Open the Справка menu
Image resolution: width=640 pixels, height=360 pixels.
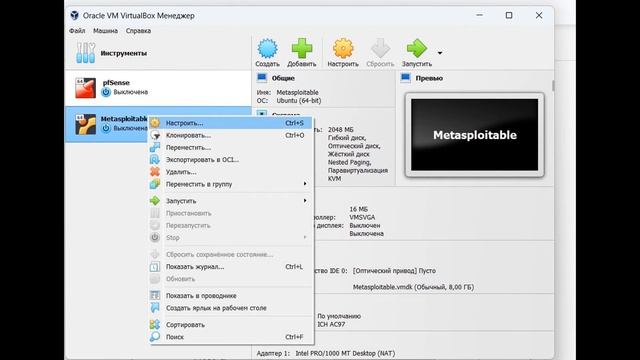138,31
